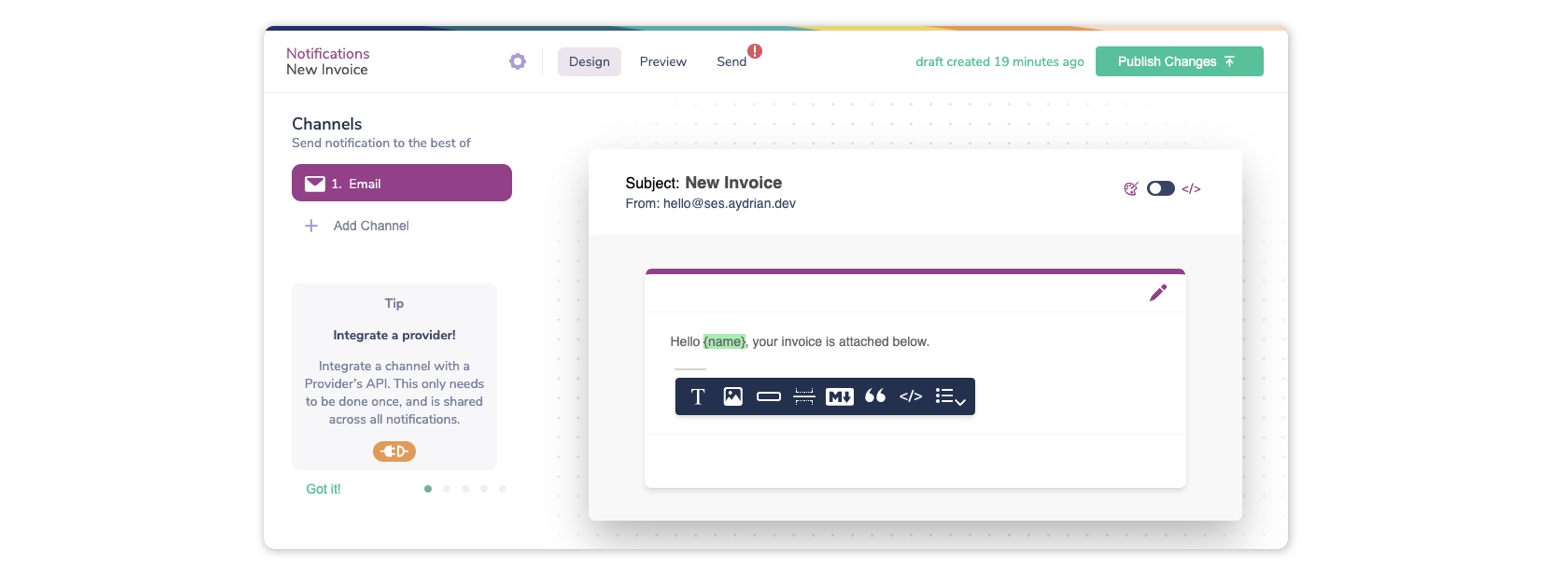Click the envelope icon on Email channel
The height and width of the screenshot is (574, 1552).
pyautogui.click(x=315, y=184)
